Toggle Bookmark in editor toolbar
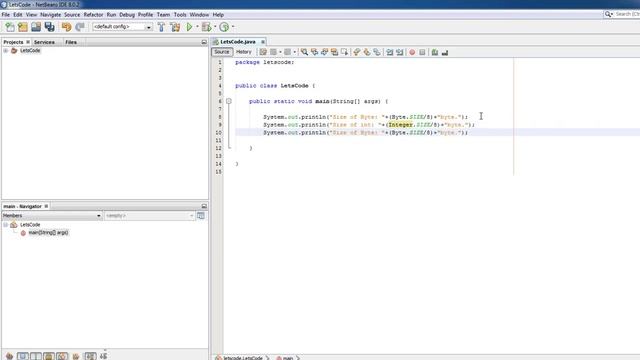The height and width of the screenshot is (360, 640). coord(377,52)
